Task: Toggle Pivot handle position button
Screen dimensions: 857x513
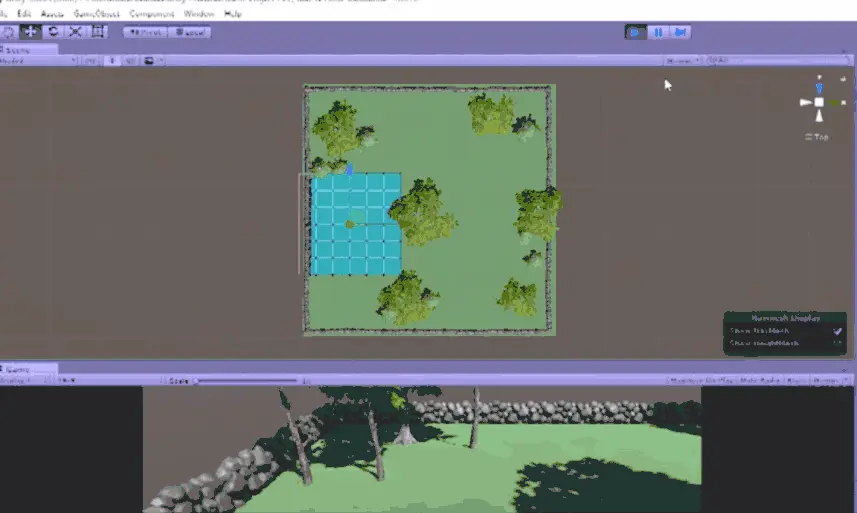Action: pyautogui.click(x=145, y=32)
